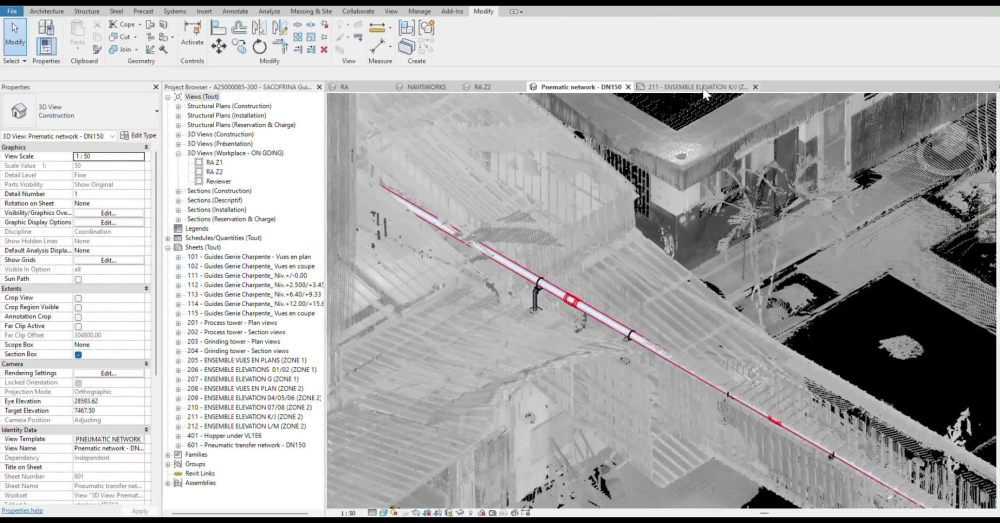
Task: Select the Offset tool
Action: 239,27
